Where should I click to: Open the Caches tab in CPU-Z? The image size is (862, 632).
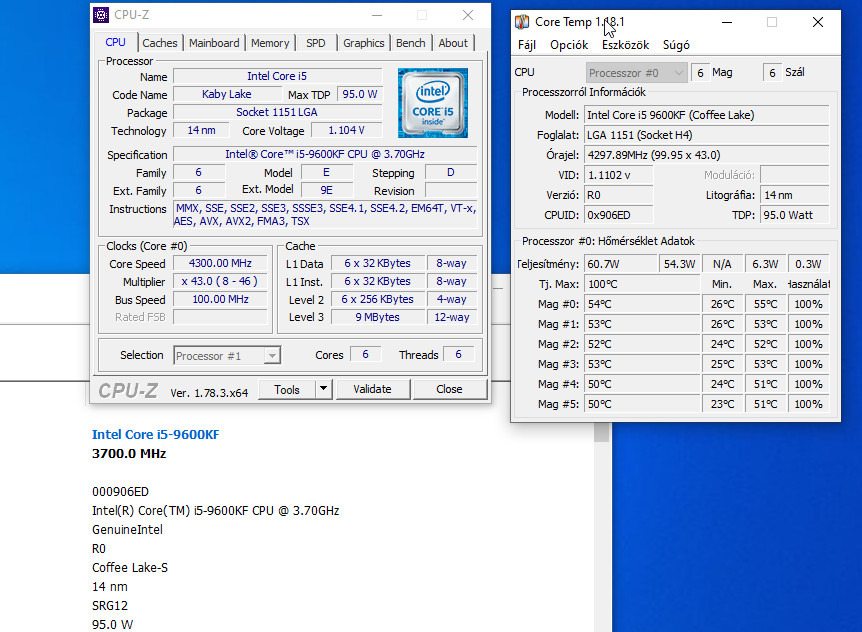pyautogui.click(x=159, y=43)
